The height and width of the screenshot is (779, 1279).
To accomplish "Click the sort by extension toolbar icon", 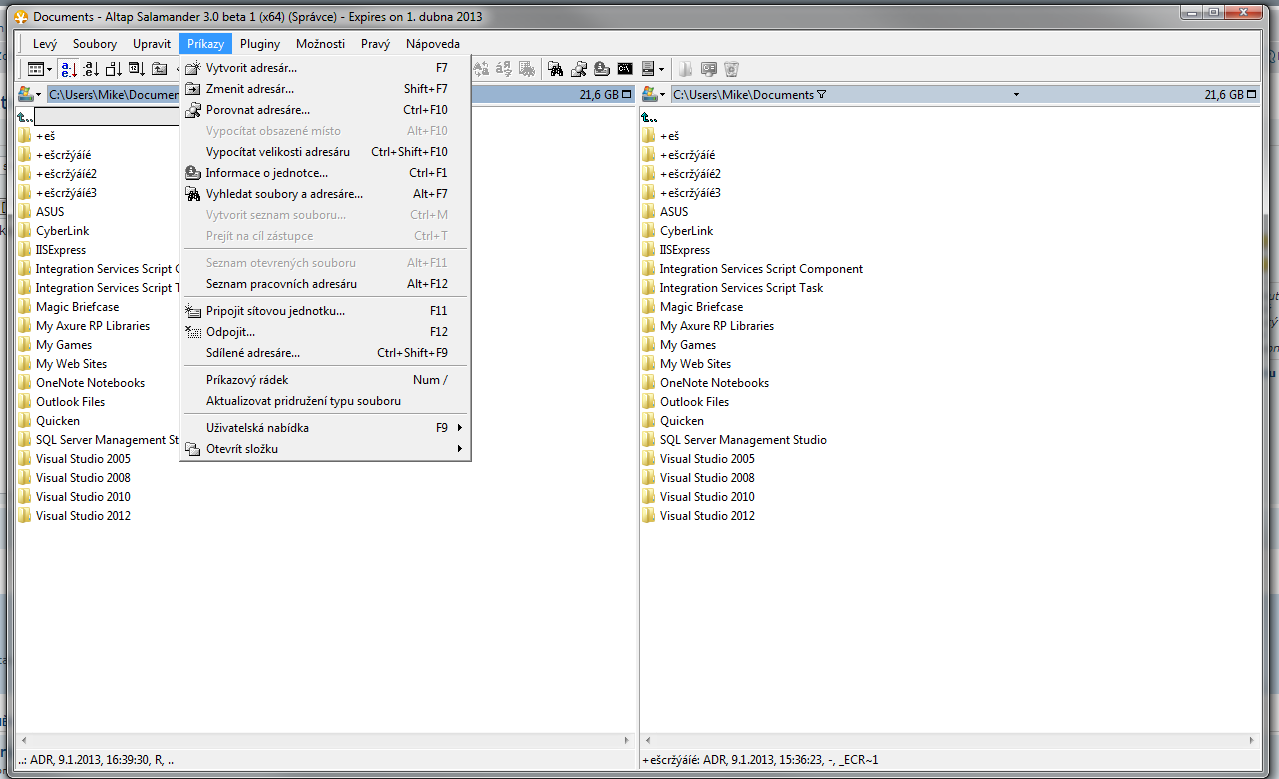I will [x=91, y=69].
